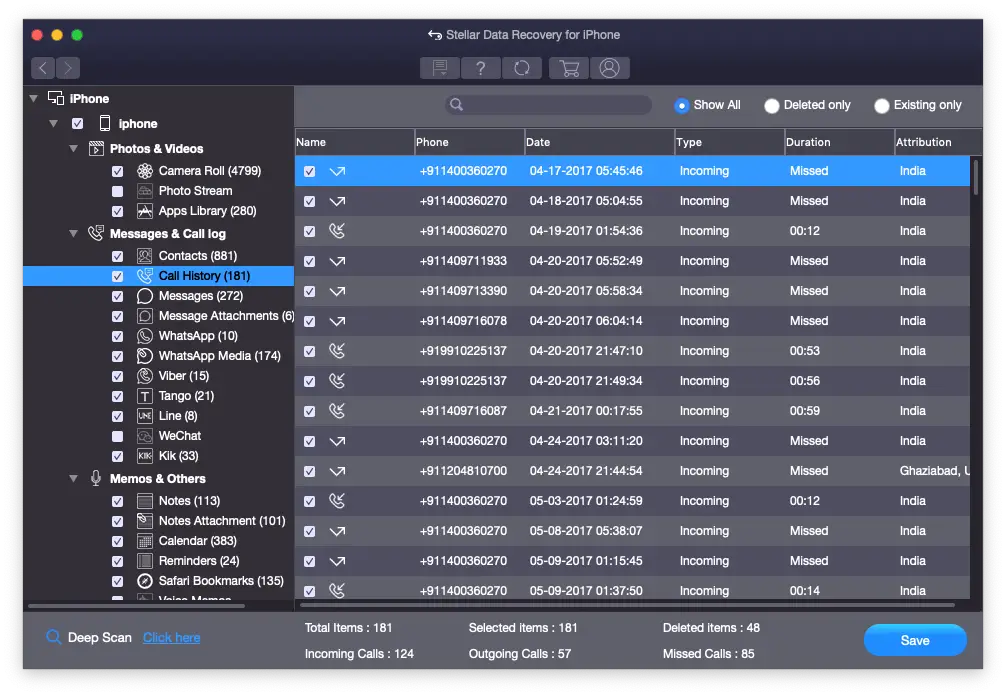The height and width of the screenshot is (696, 1006).
Task: Sort by the Type column header
Action: point(729,142)
